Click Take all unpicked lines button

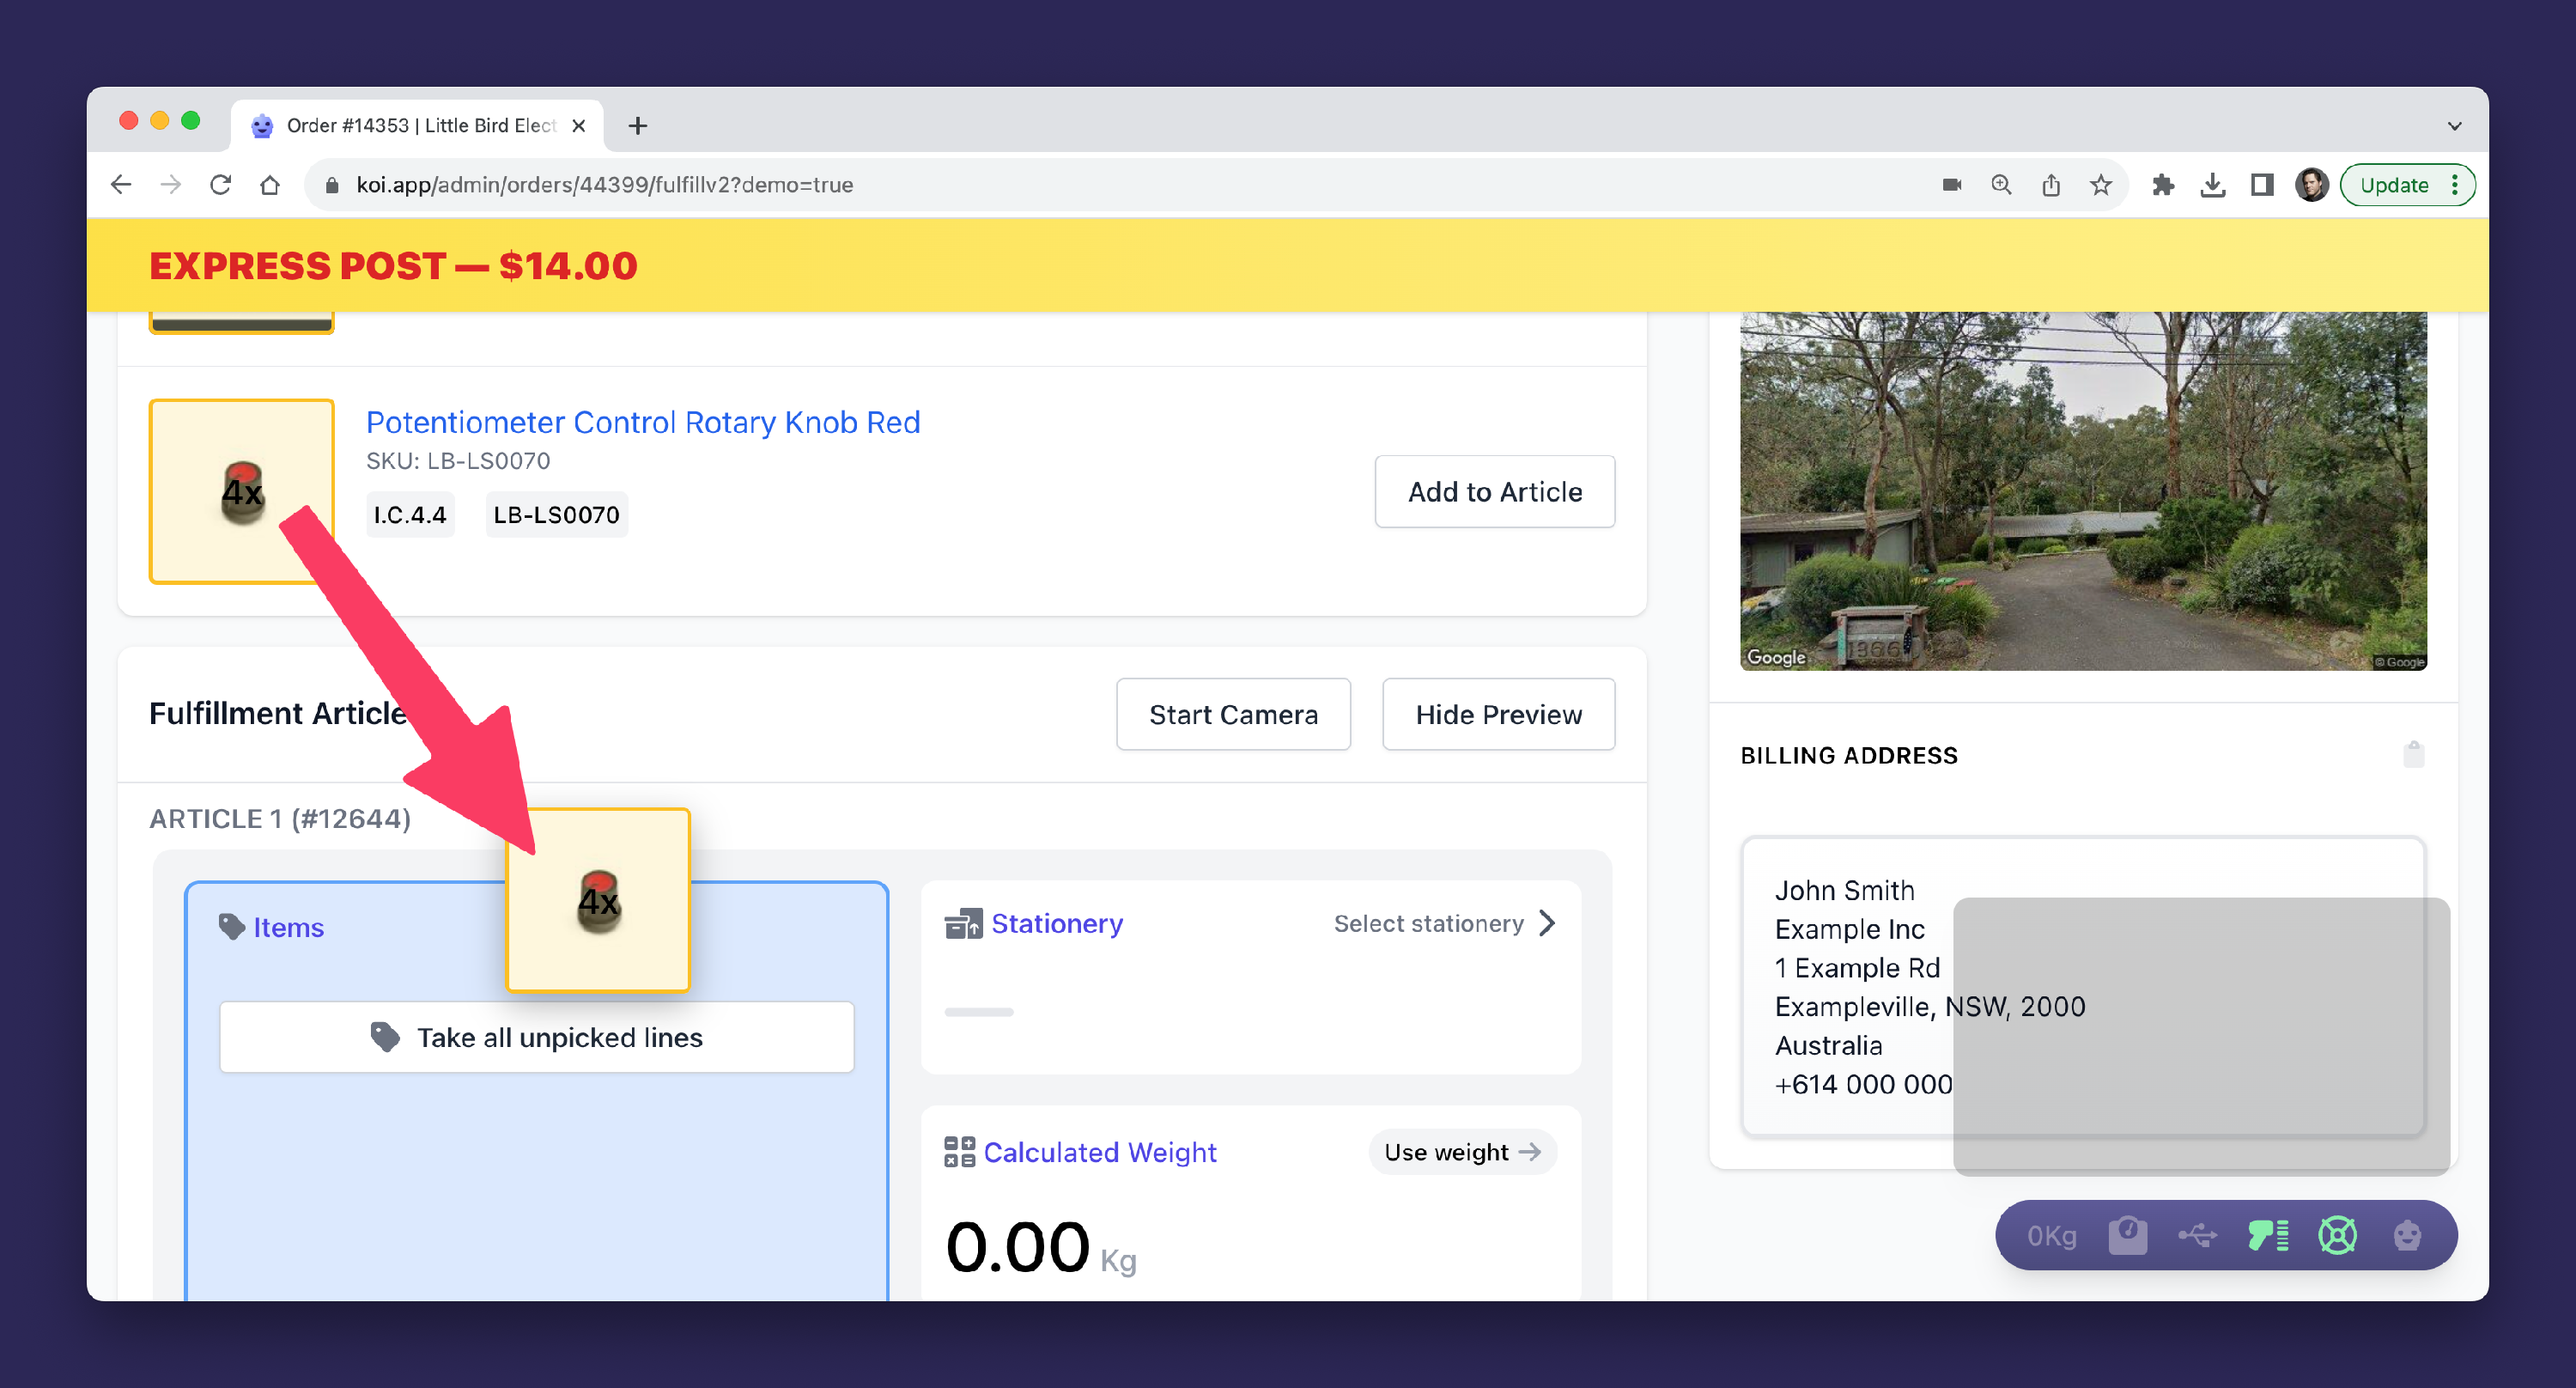pyautogui.click(x=536, y=1037)
